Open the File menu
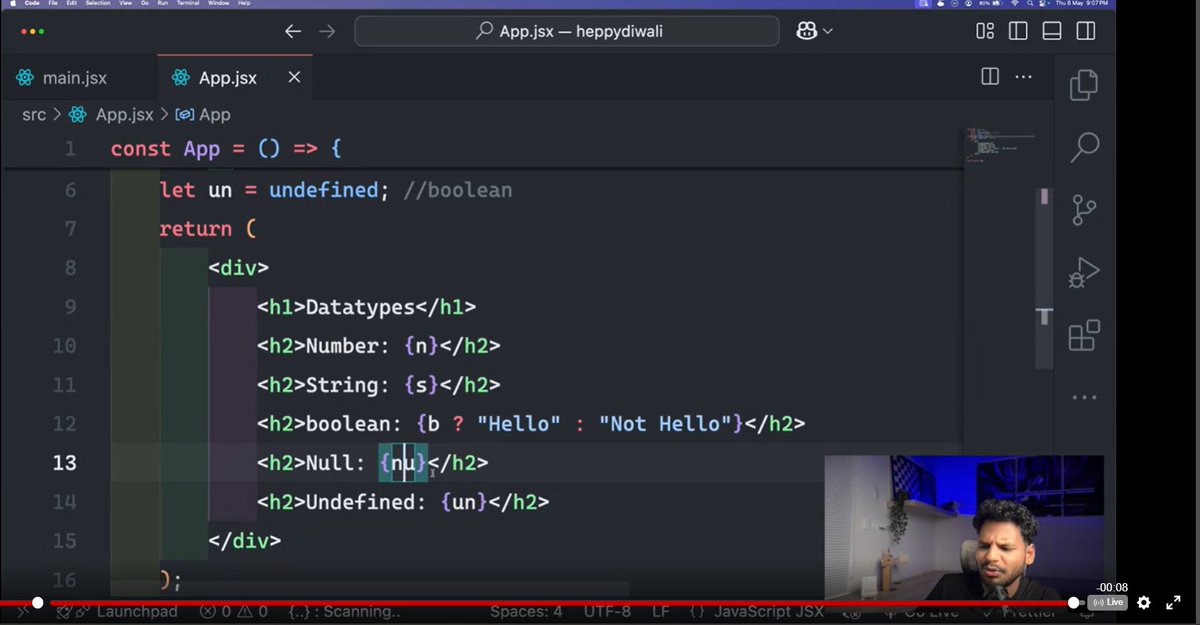This screenshot has width=1200, height=625. tap(53, 4)
